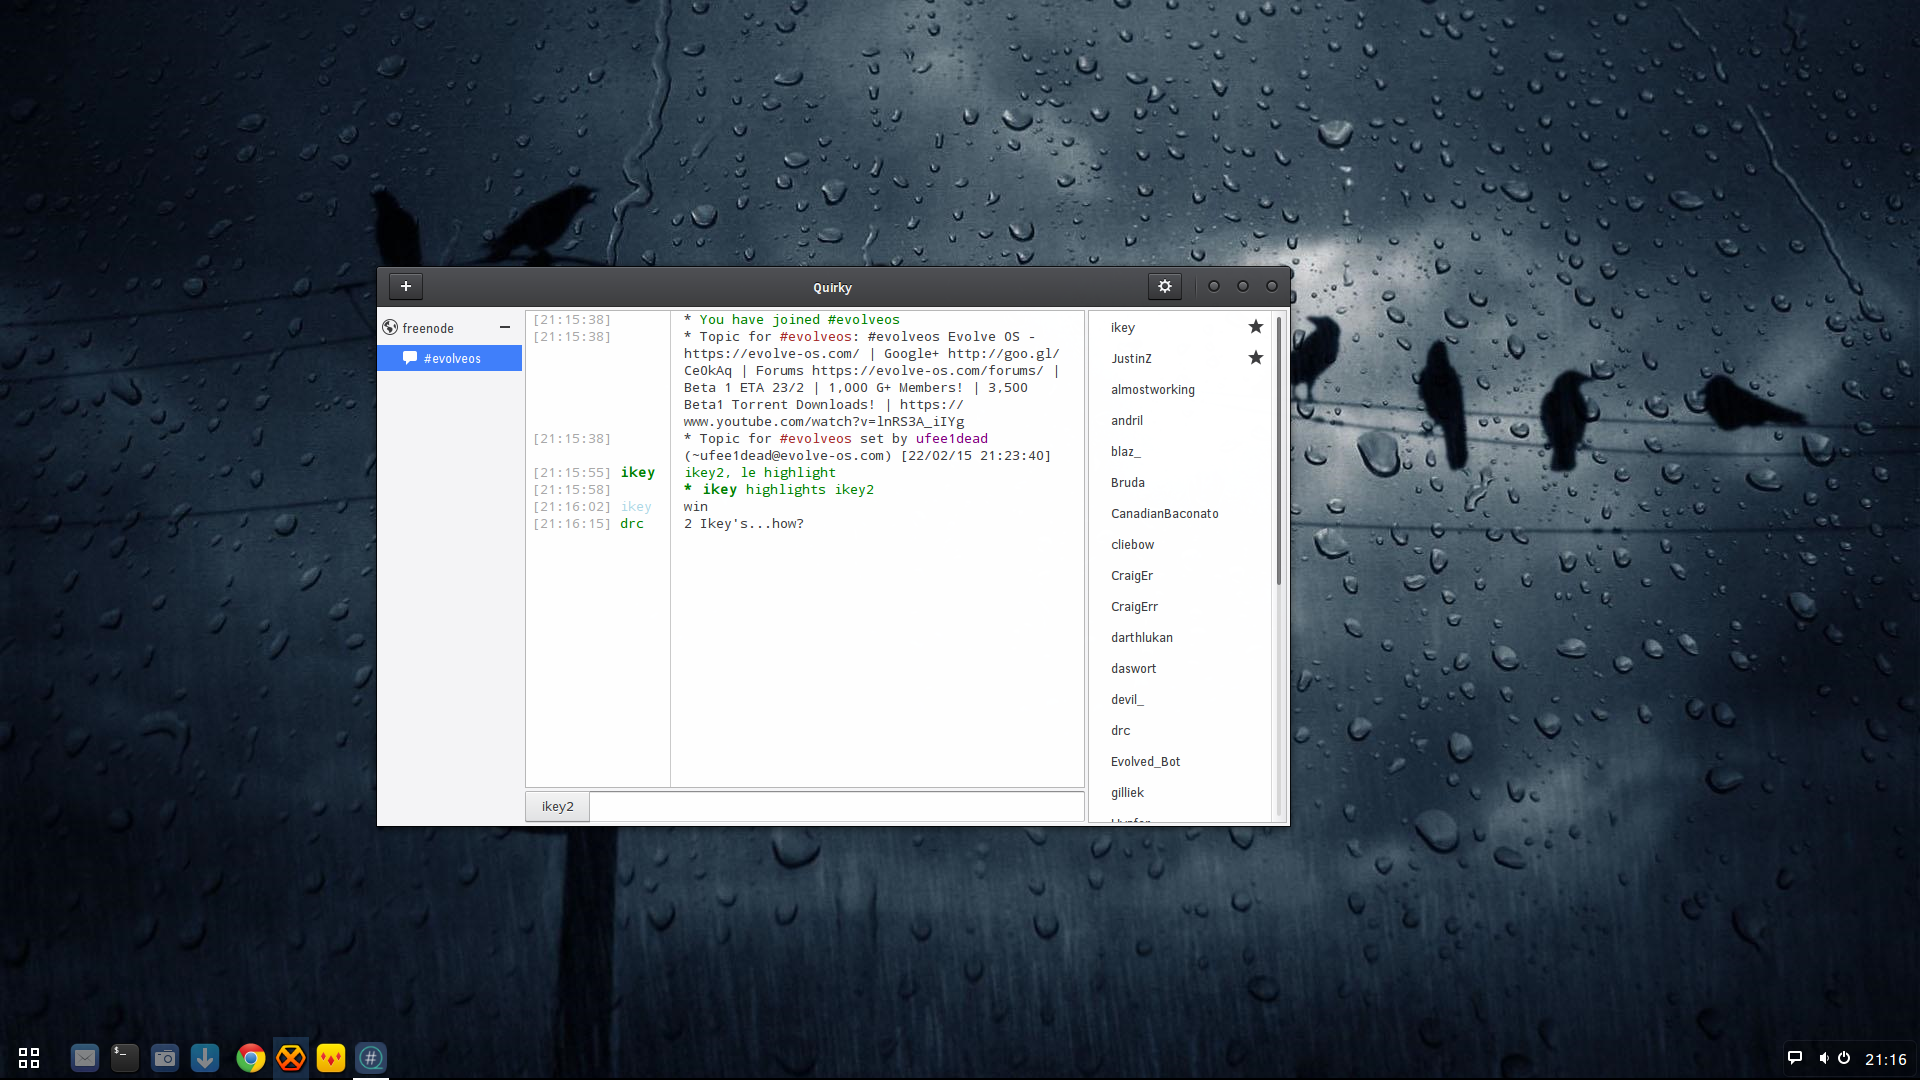
Task: Click ufee1dead nickname in topic line
Action: point(952,439)
